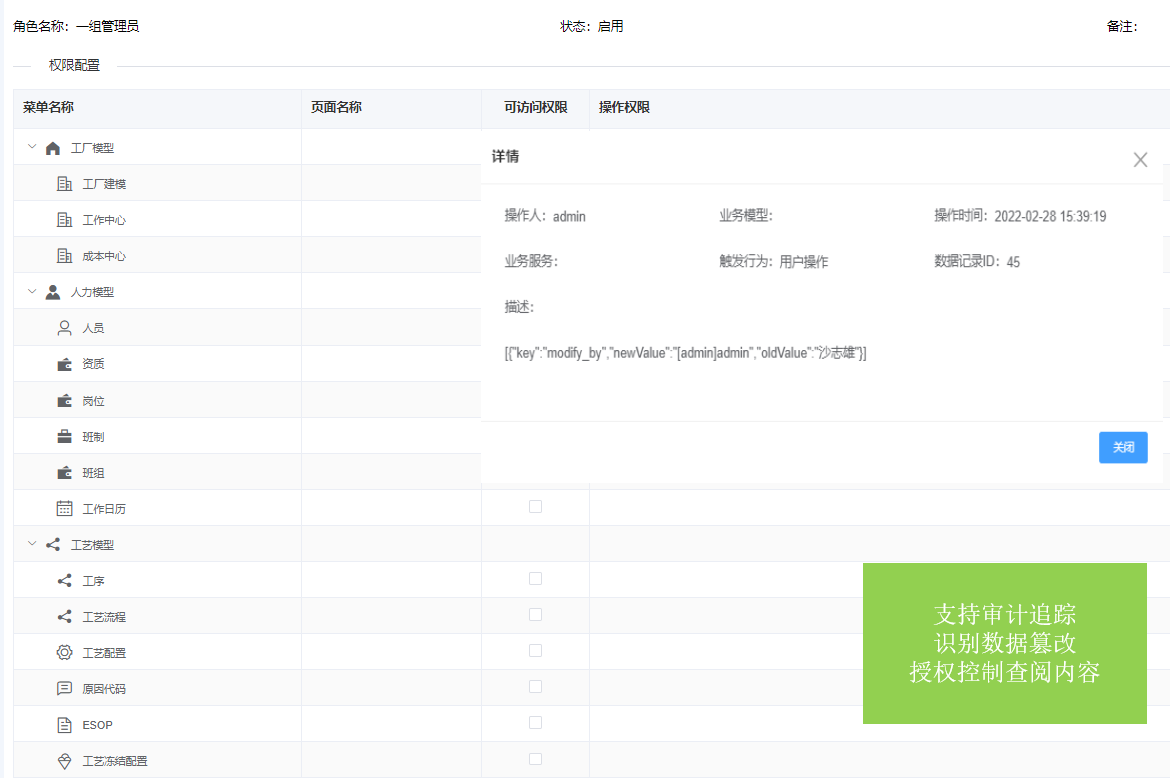The height and width of the screenshot is (778, 1170).
Task: Select the 岗位 menu row label
Action: [93, 401]
